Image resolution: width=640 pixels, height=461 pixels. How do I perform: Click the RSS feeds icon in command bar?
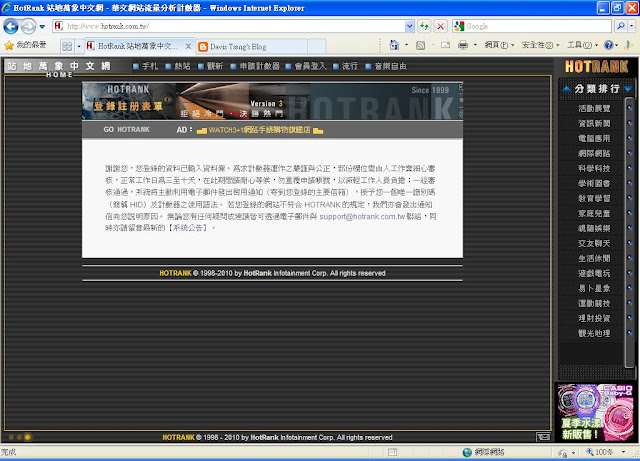[420, 45]
